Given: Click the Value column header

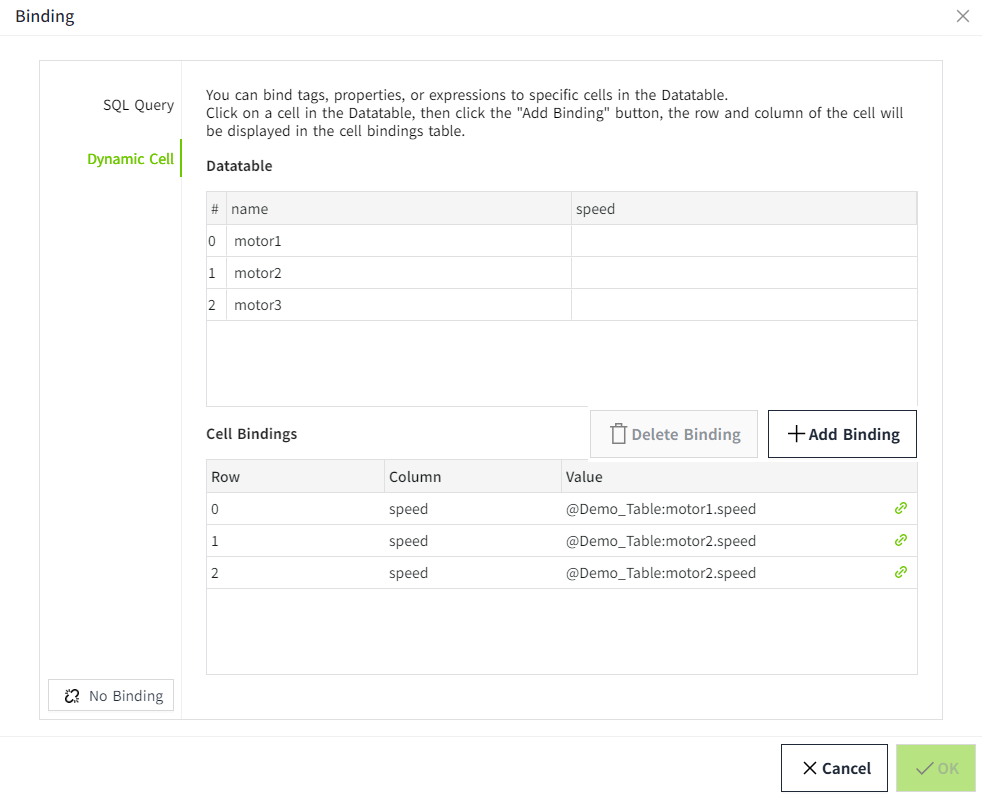Looking at the screenshot, I should click(x=584, y=477).
